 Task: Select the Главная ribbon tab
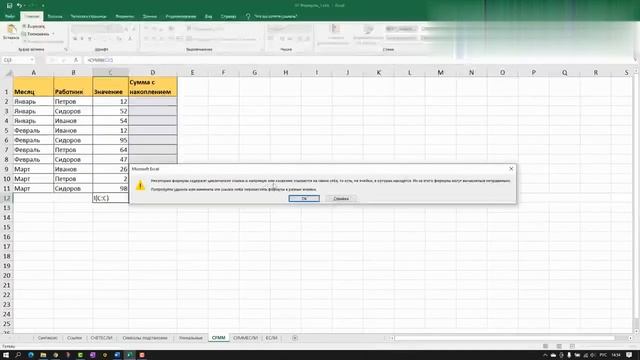point(31,16)
